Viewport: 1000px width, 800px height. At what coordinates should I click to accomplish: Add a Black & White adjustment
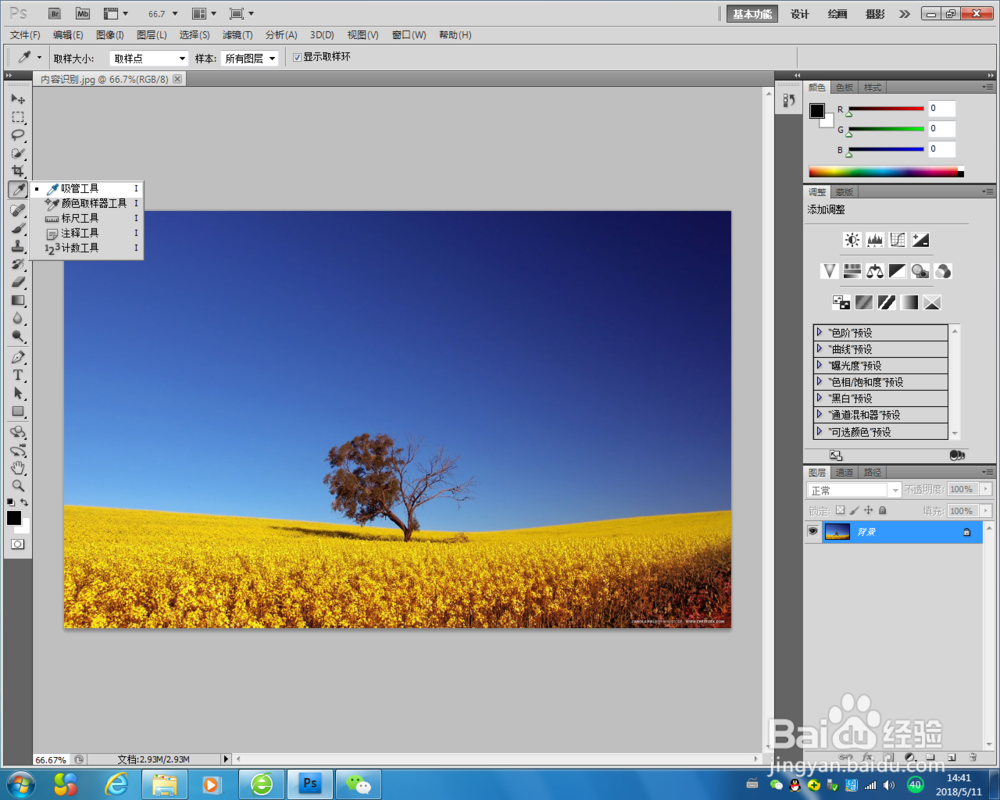pos(897,271)
